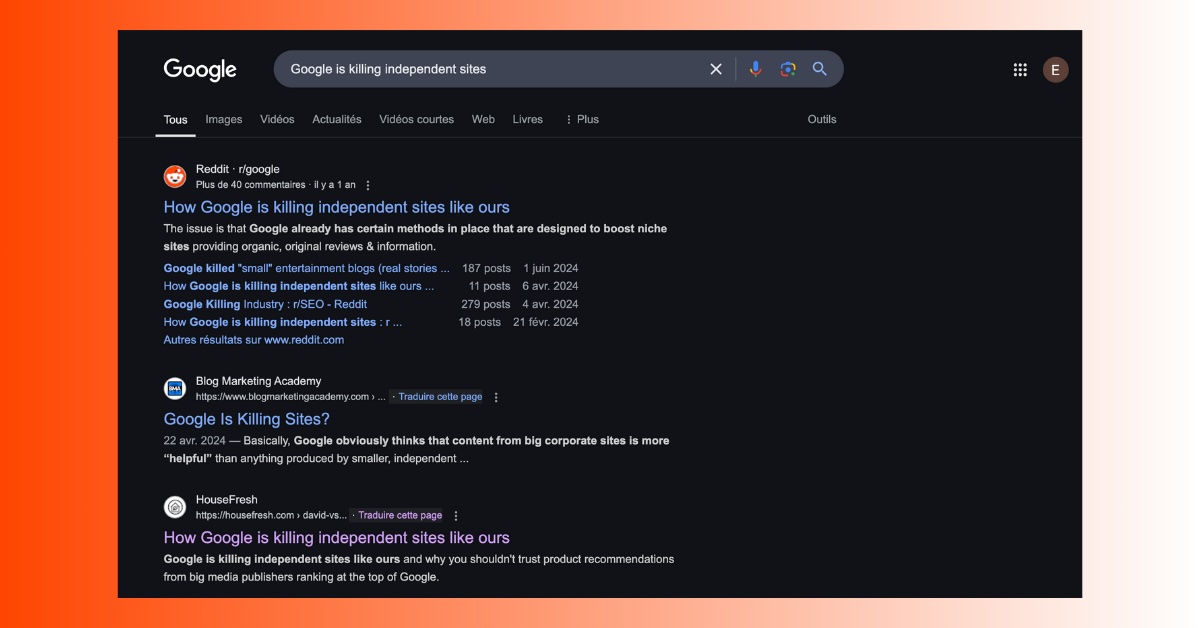Click 'Plus de 40 commentaires' text

point(251,185)
